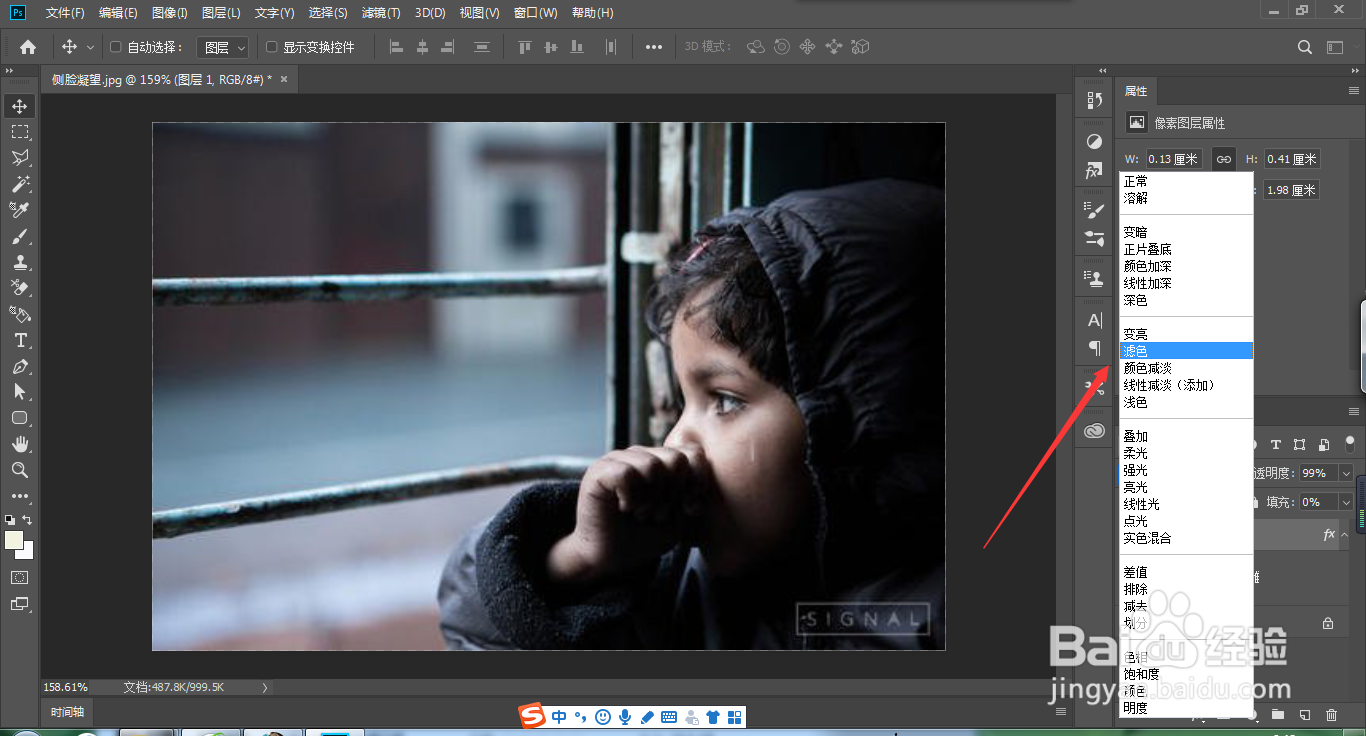Click the Home button in options bar

28,47
